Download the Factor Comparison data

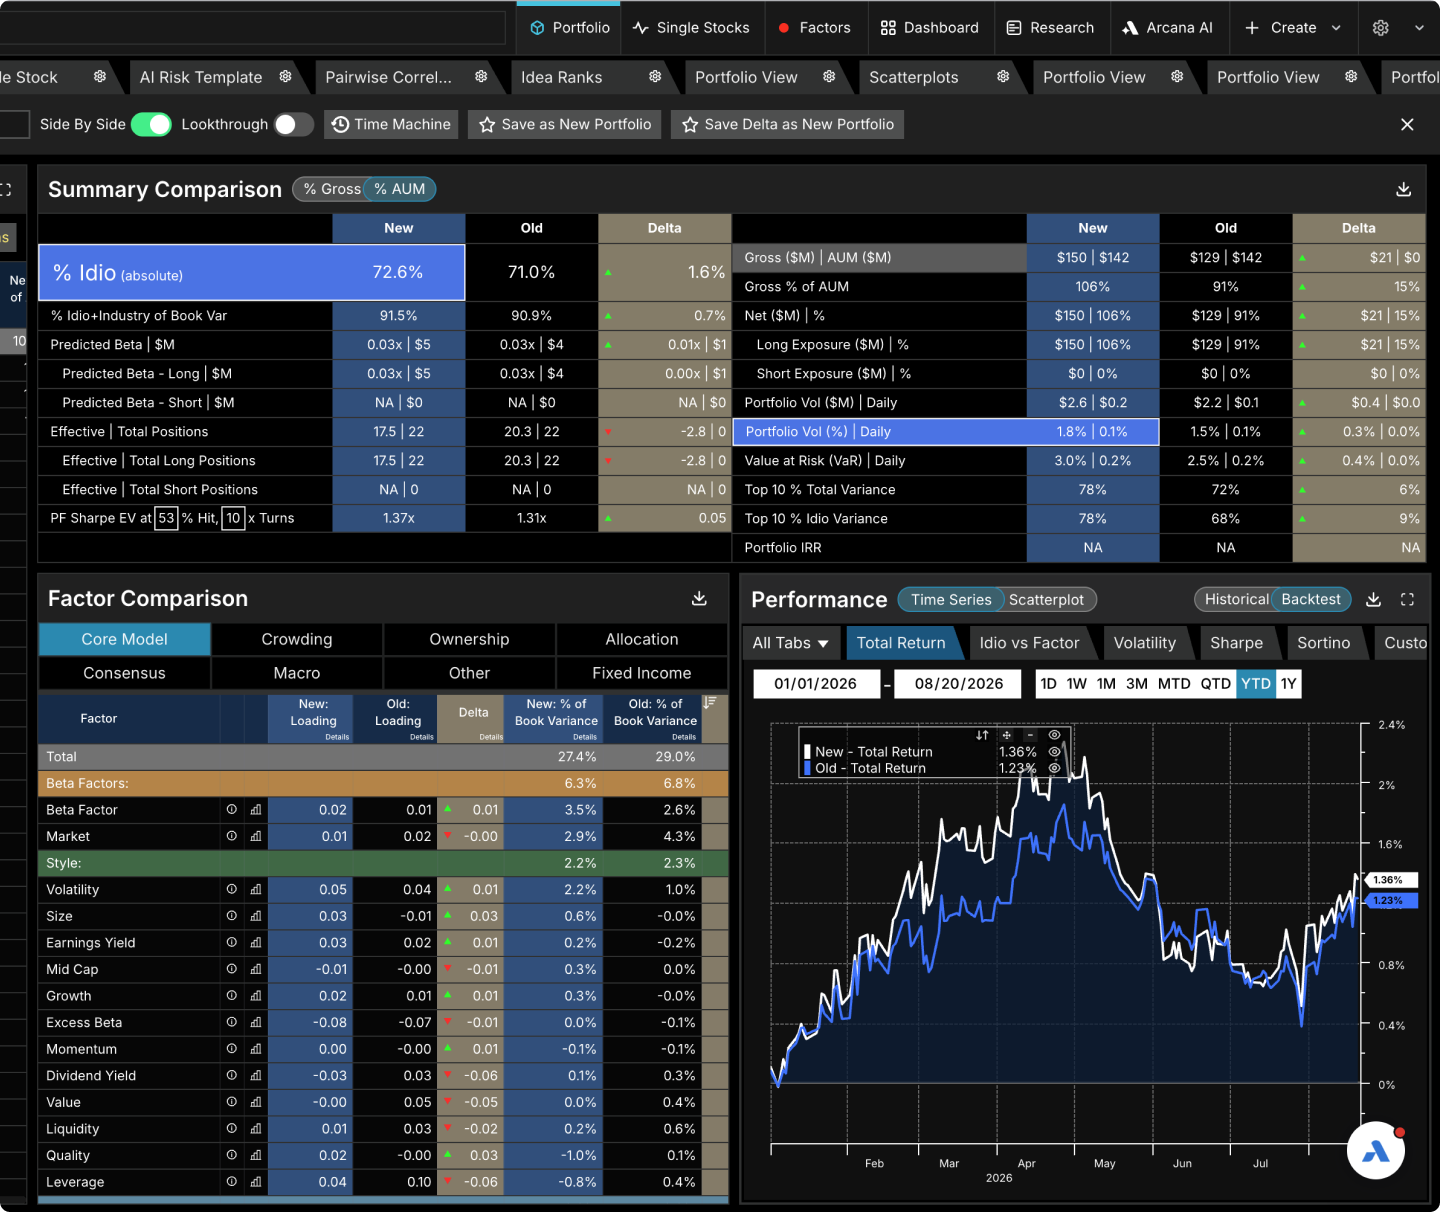[x=699, y=598]
